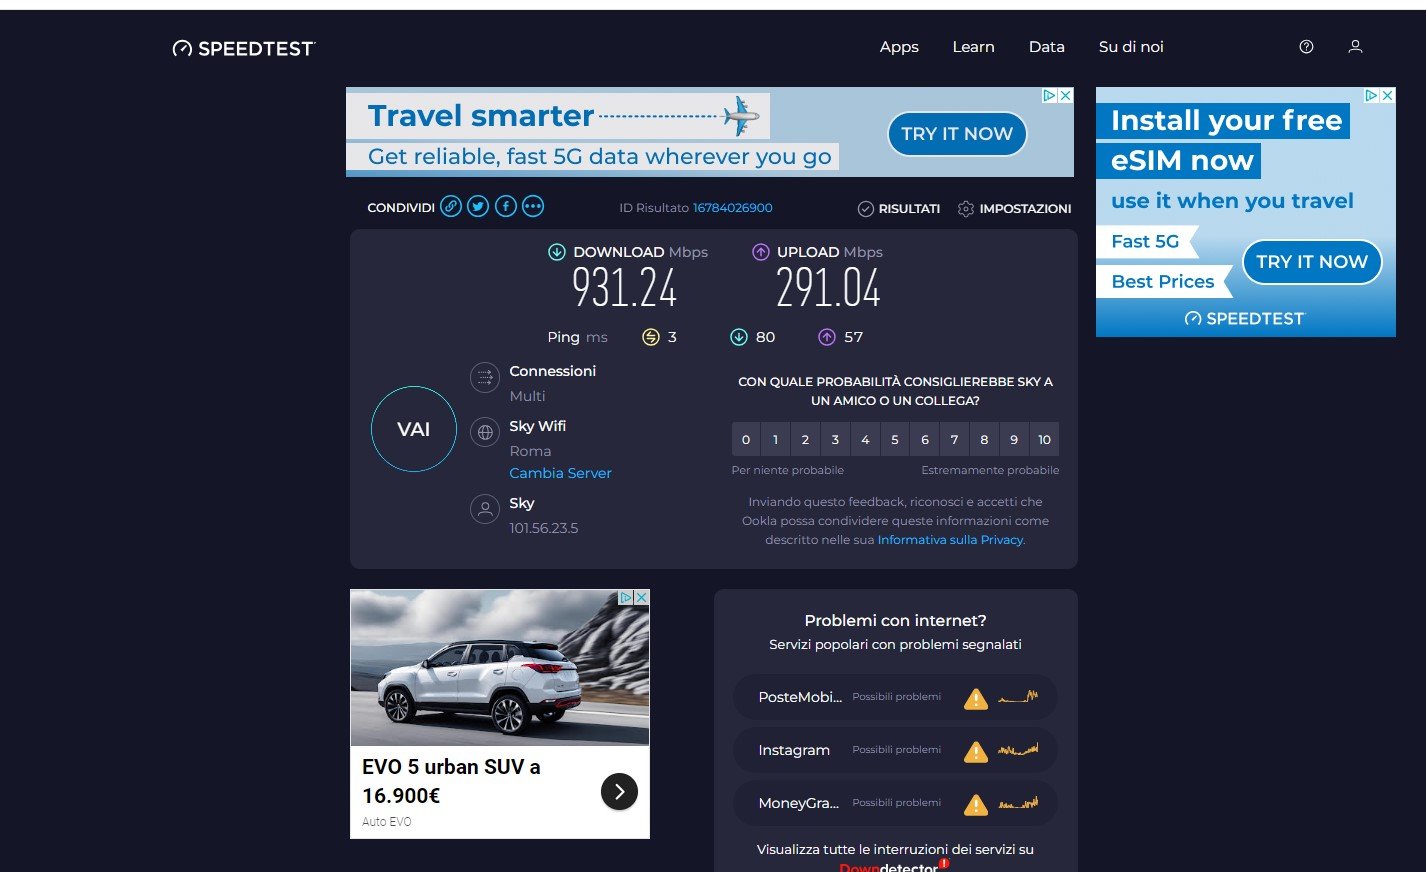The height and width of the screenshot is (872, 1426).
Task: Share result using the Twitter icon
Action: point(478,207)
